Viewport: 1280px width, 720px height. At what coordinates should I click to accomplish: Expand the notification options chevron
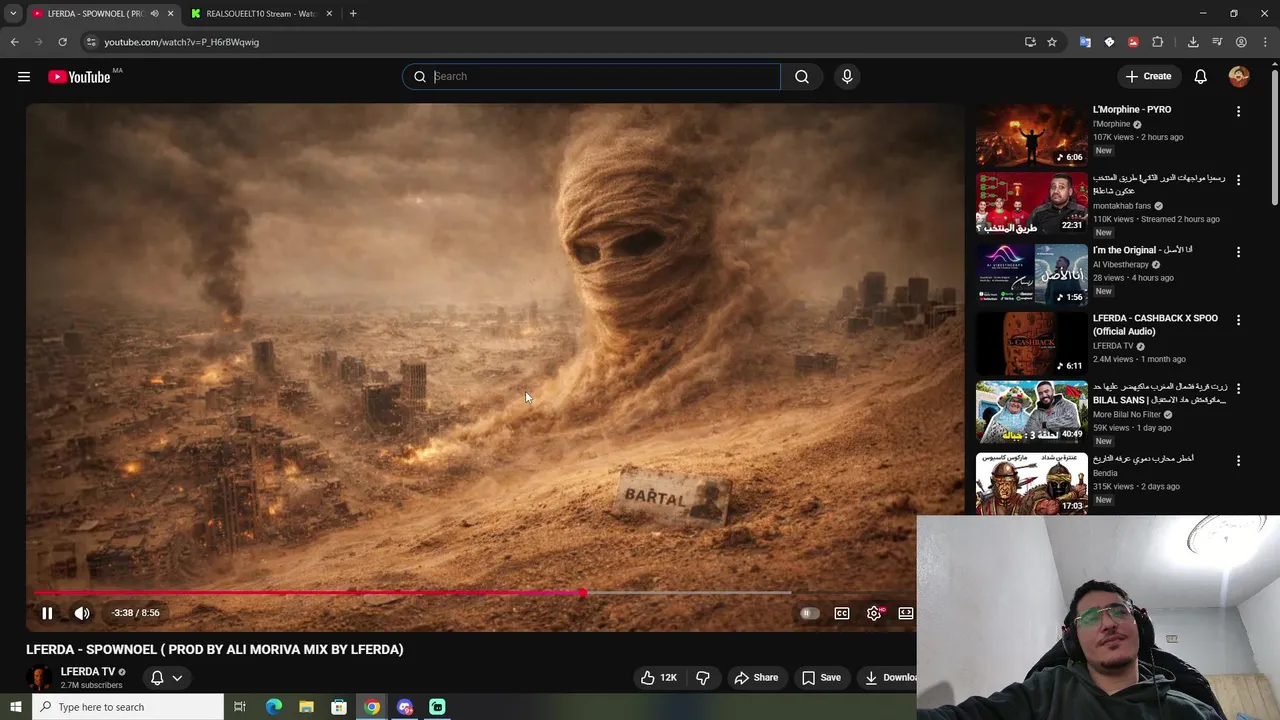click(x=177, y=678)
